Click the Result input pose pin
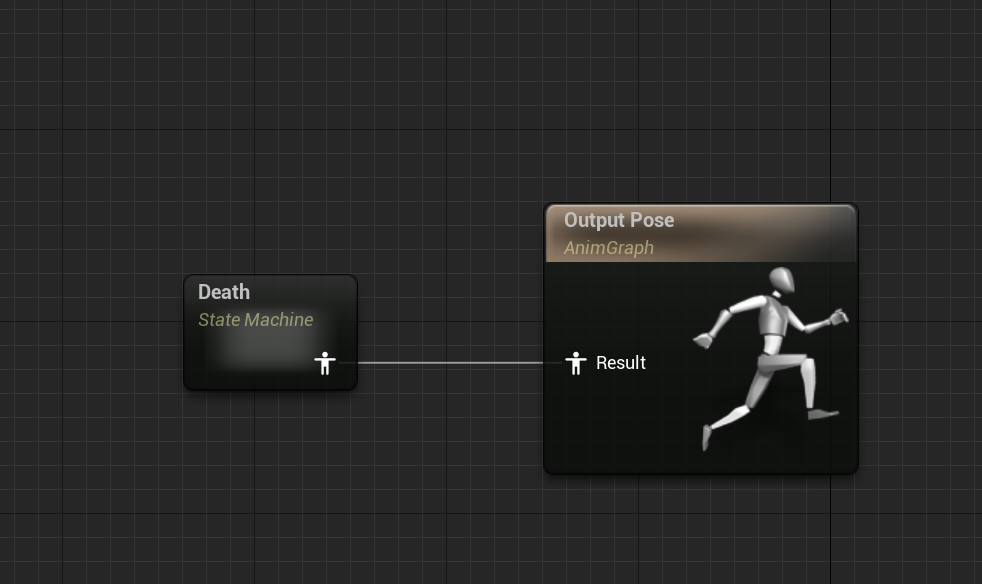Screen dimensions: 982x584 [x=576, y=363]
